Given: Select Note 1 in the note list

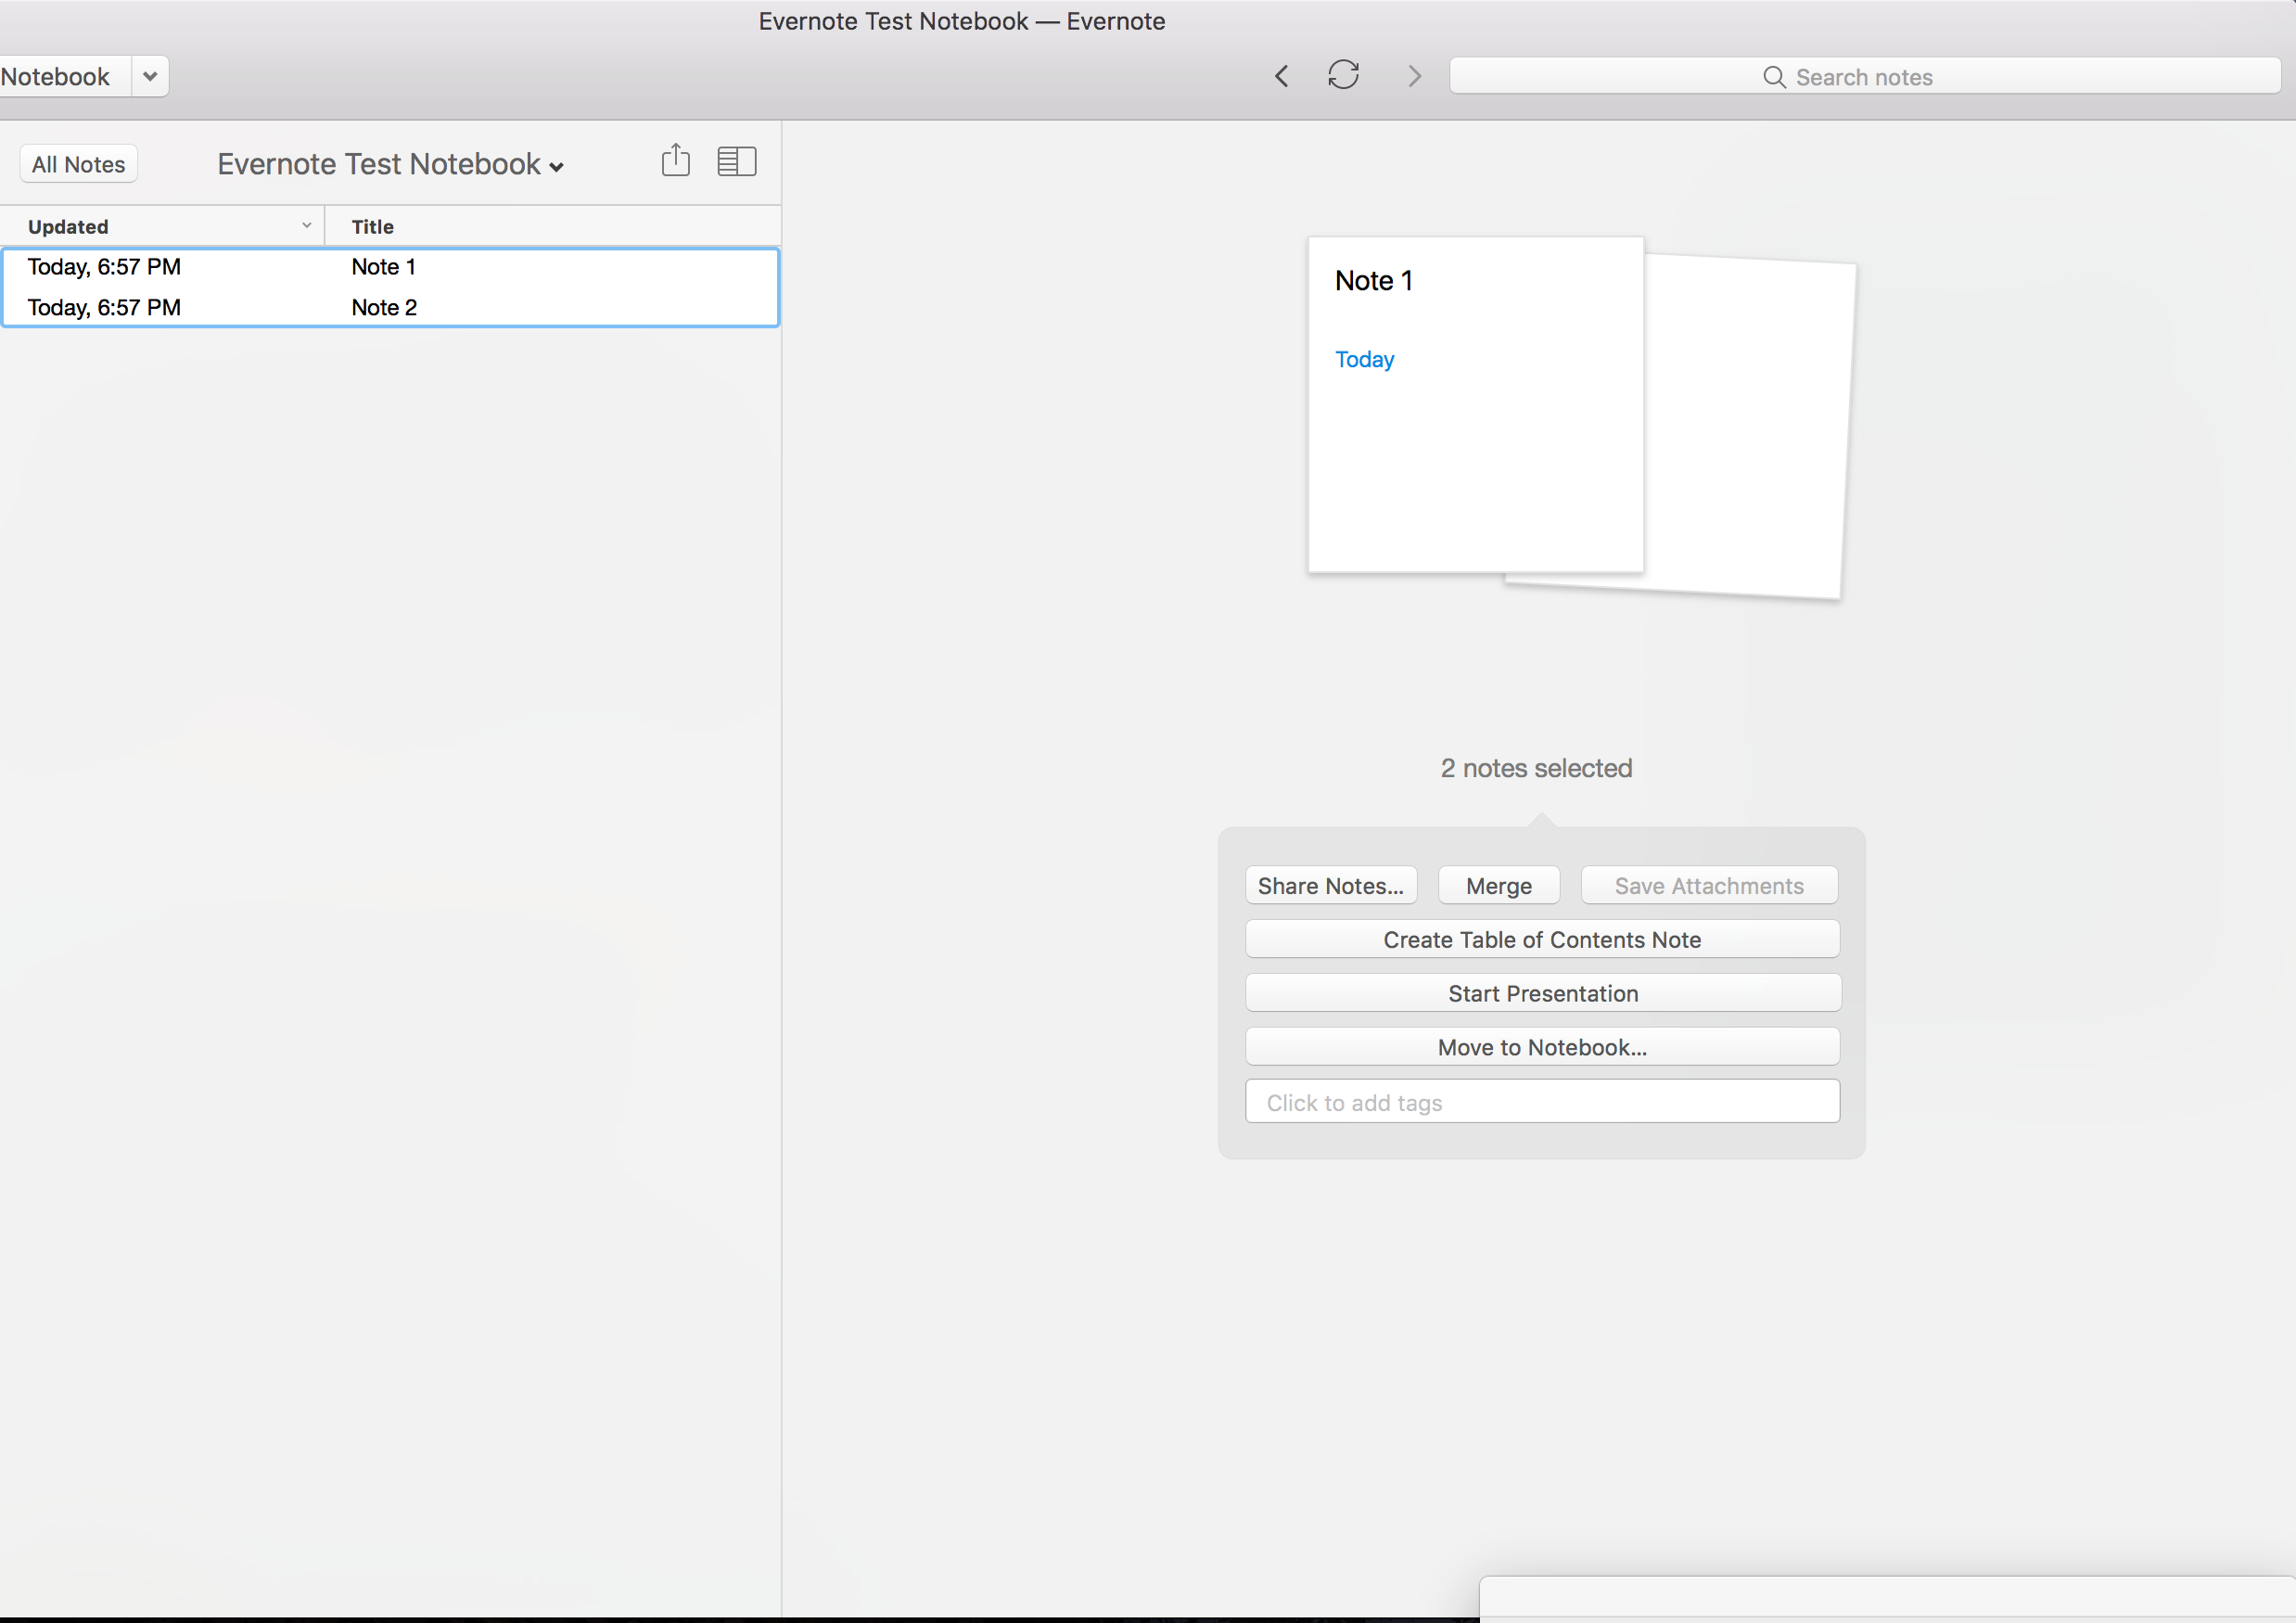Looking at the screenshot, I should pos(383,265).
